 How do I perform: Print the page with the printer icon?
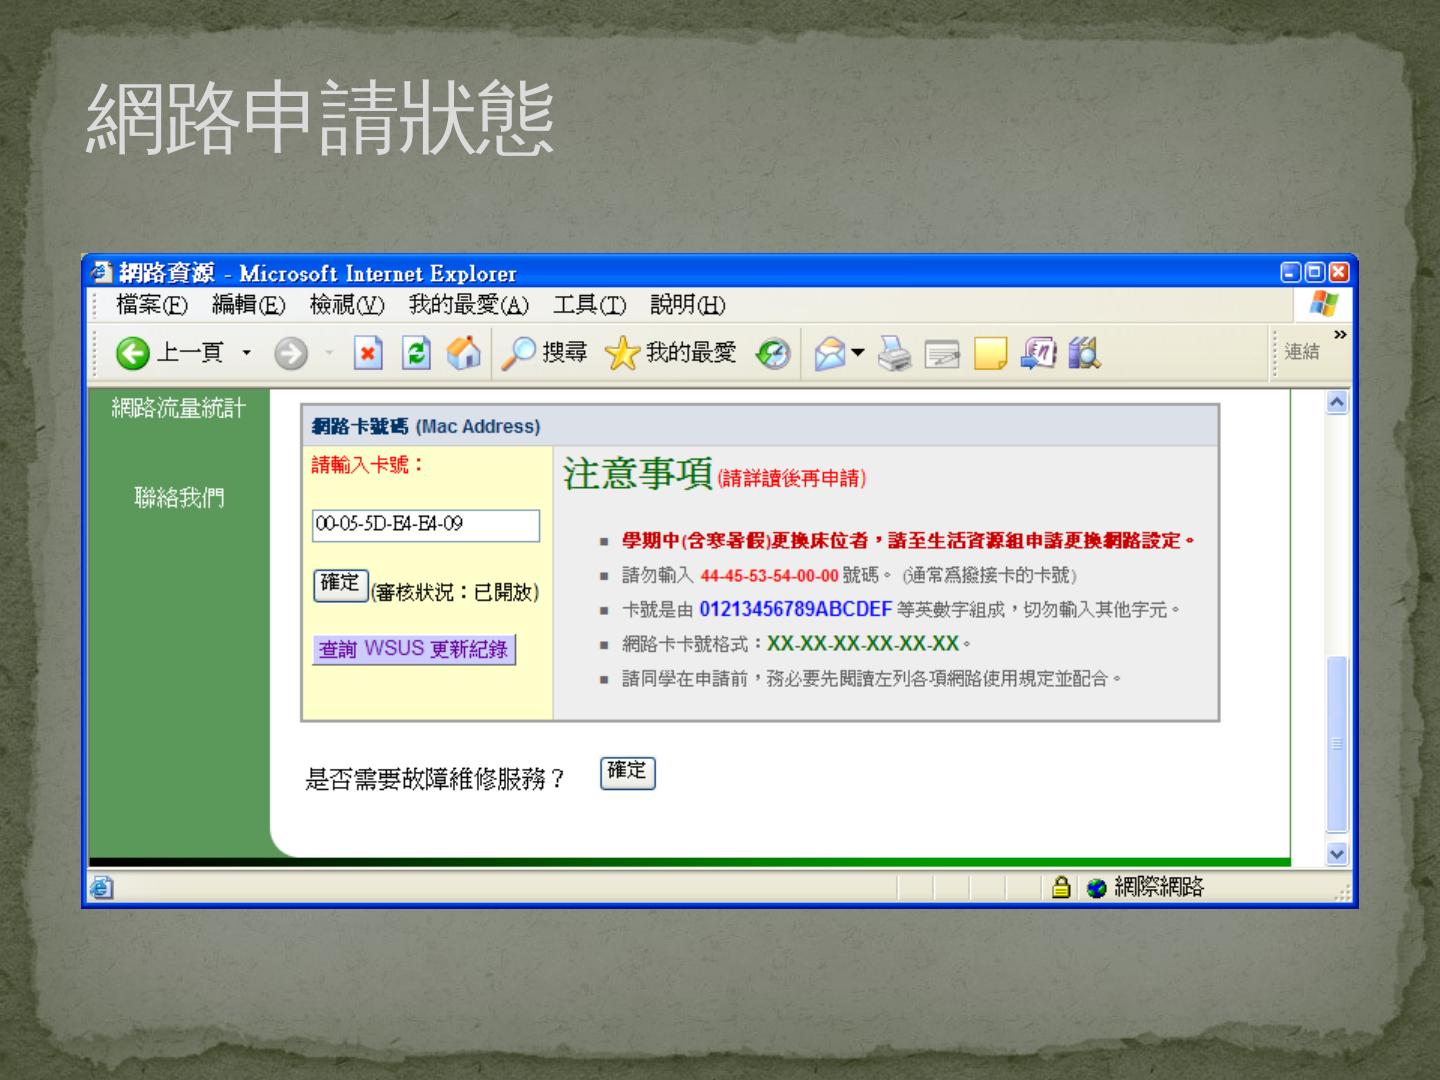[895, 353]
